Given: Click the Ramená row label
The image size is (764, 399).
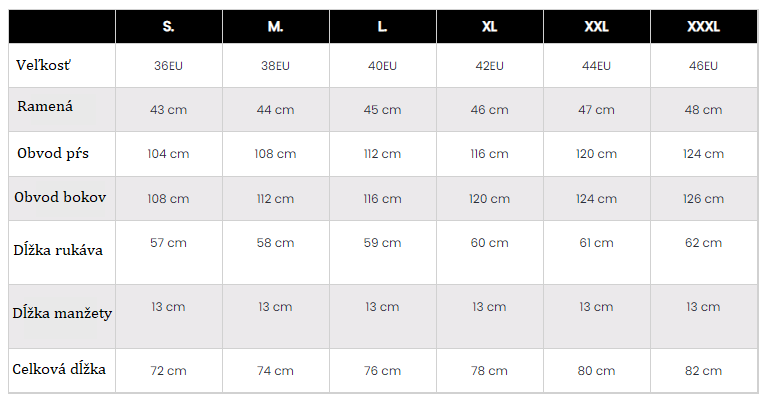Looking at the screenshot, I should tap(45, 106).
